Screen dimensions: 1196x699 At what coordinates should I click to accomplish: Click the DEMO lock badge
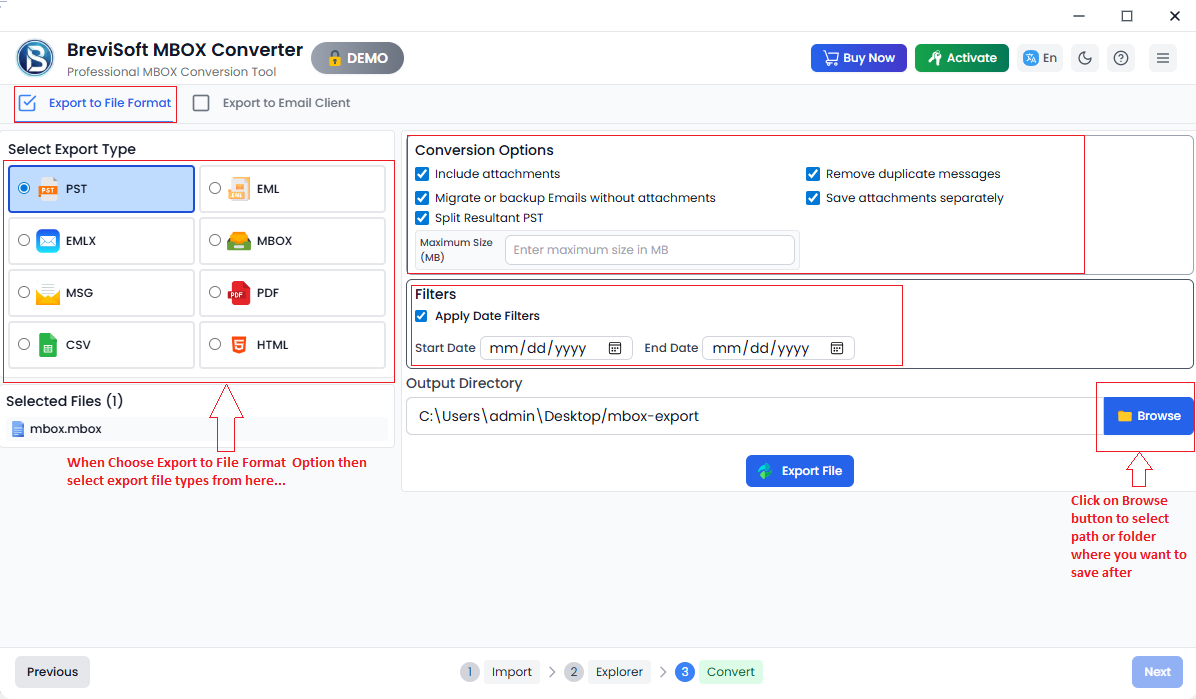(x=357, y=58)
